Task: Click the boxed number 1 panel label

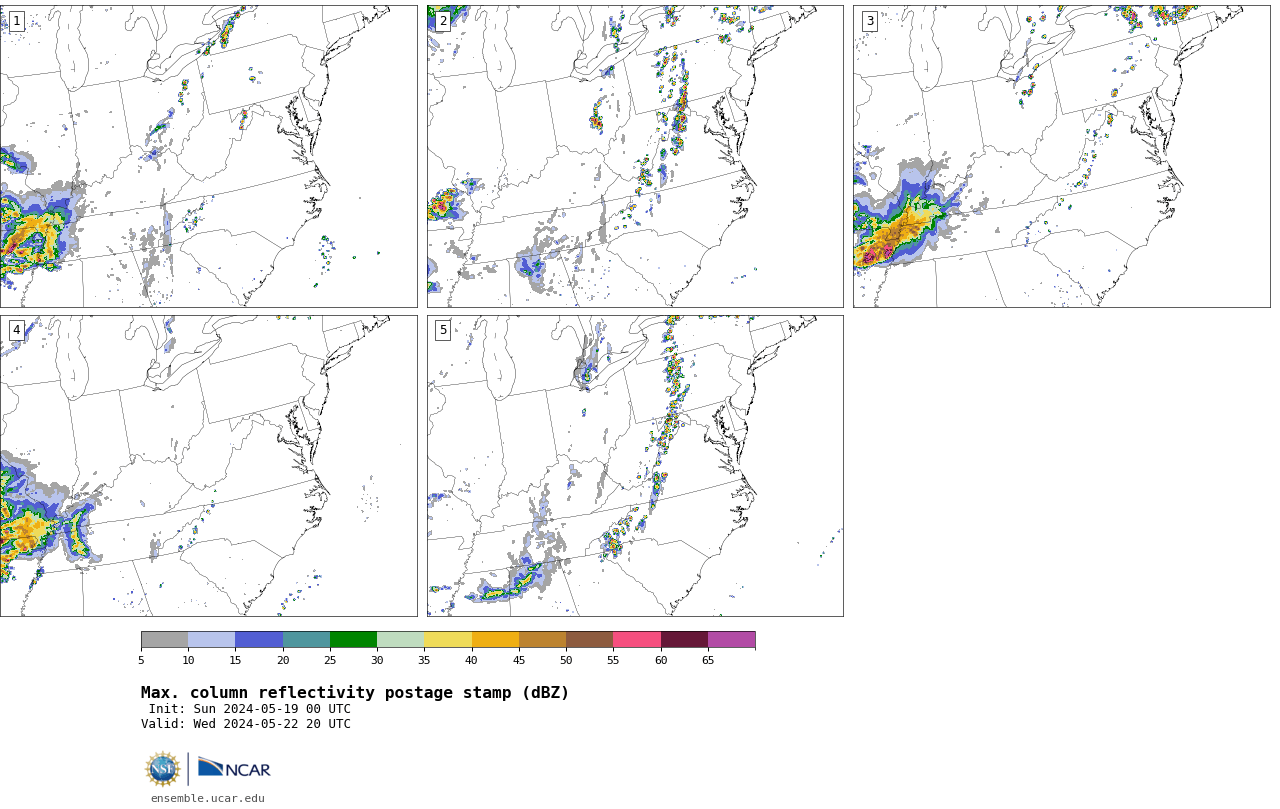Action: (17, 21)
